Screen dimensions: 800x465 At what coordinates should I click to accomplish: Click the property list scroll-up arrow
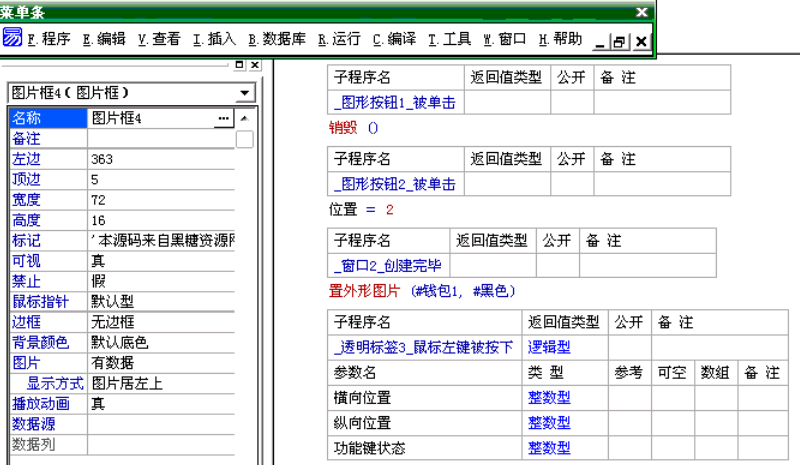coord(244,118)
